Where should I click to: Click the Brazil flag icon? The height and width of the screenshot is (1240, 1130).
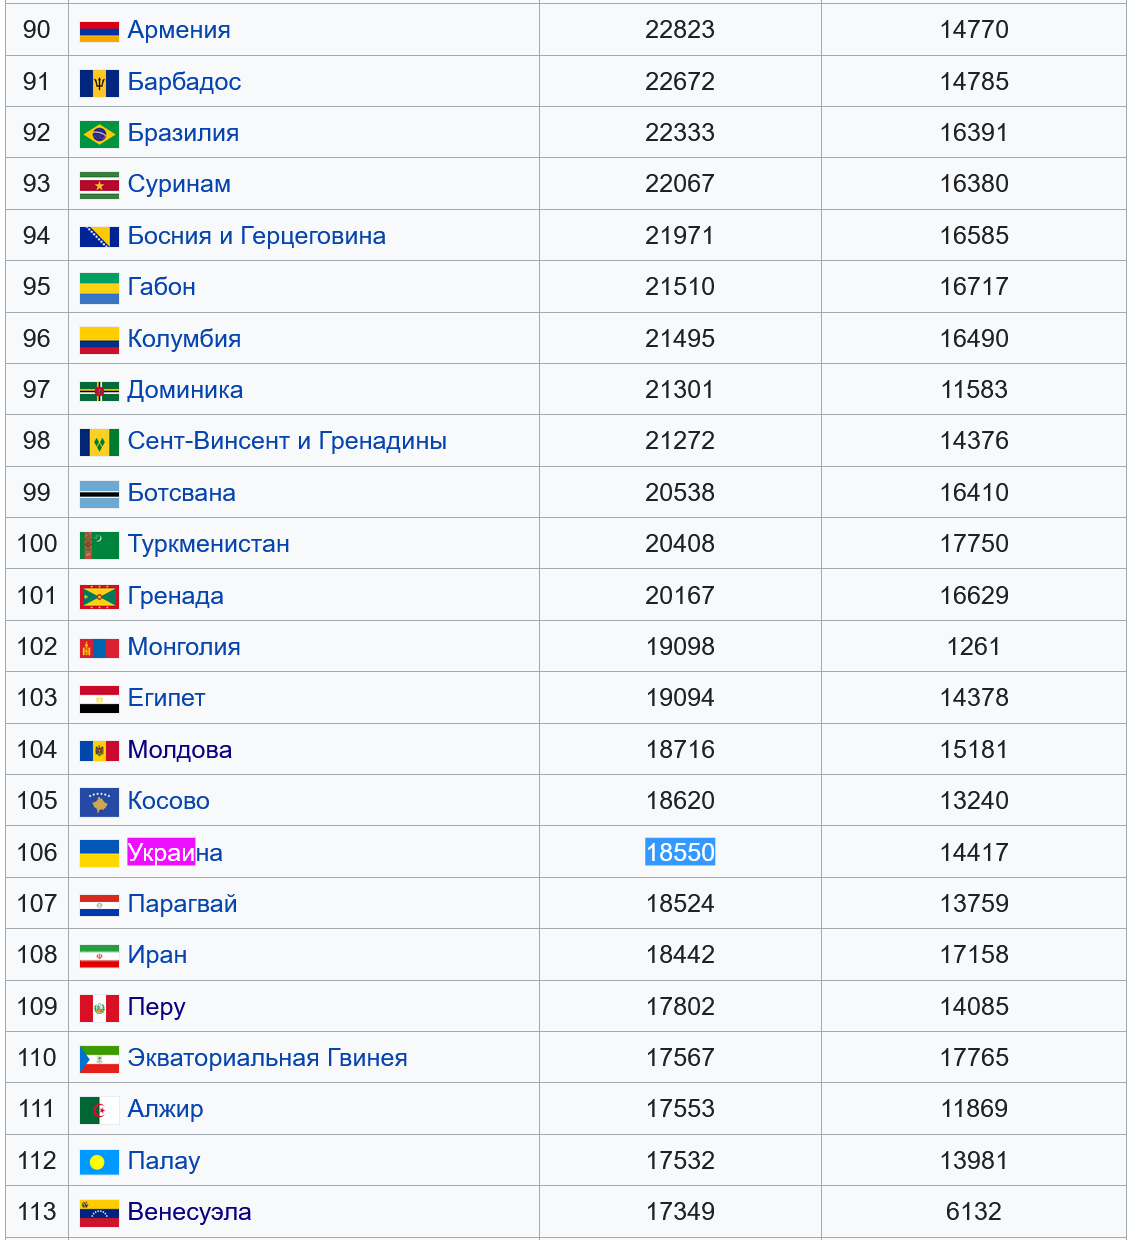pyautogui.click(x=99, y=134)
